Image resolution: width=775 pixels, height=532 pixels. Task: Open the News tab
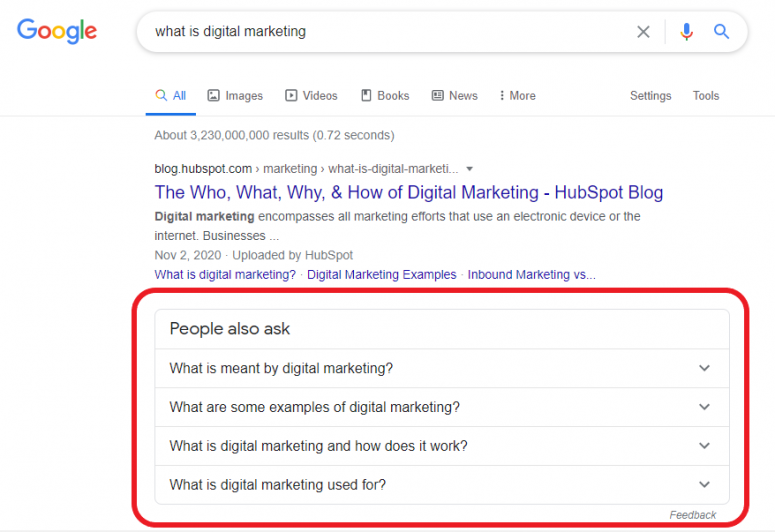(x=455, y=95)
